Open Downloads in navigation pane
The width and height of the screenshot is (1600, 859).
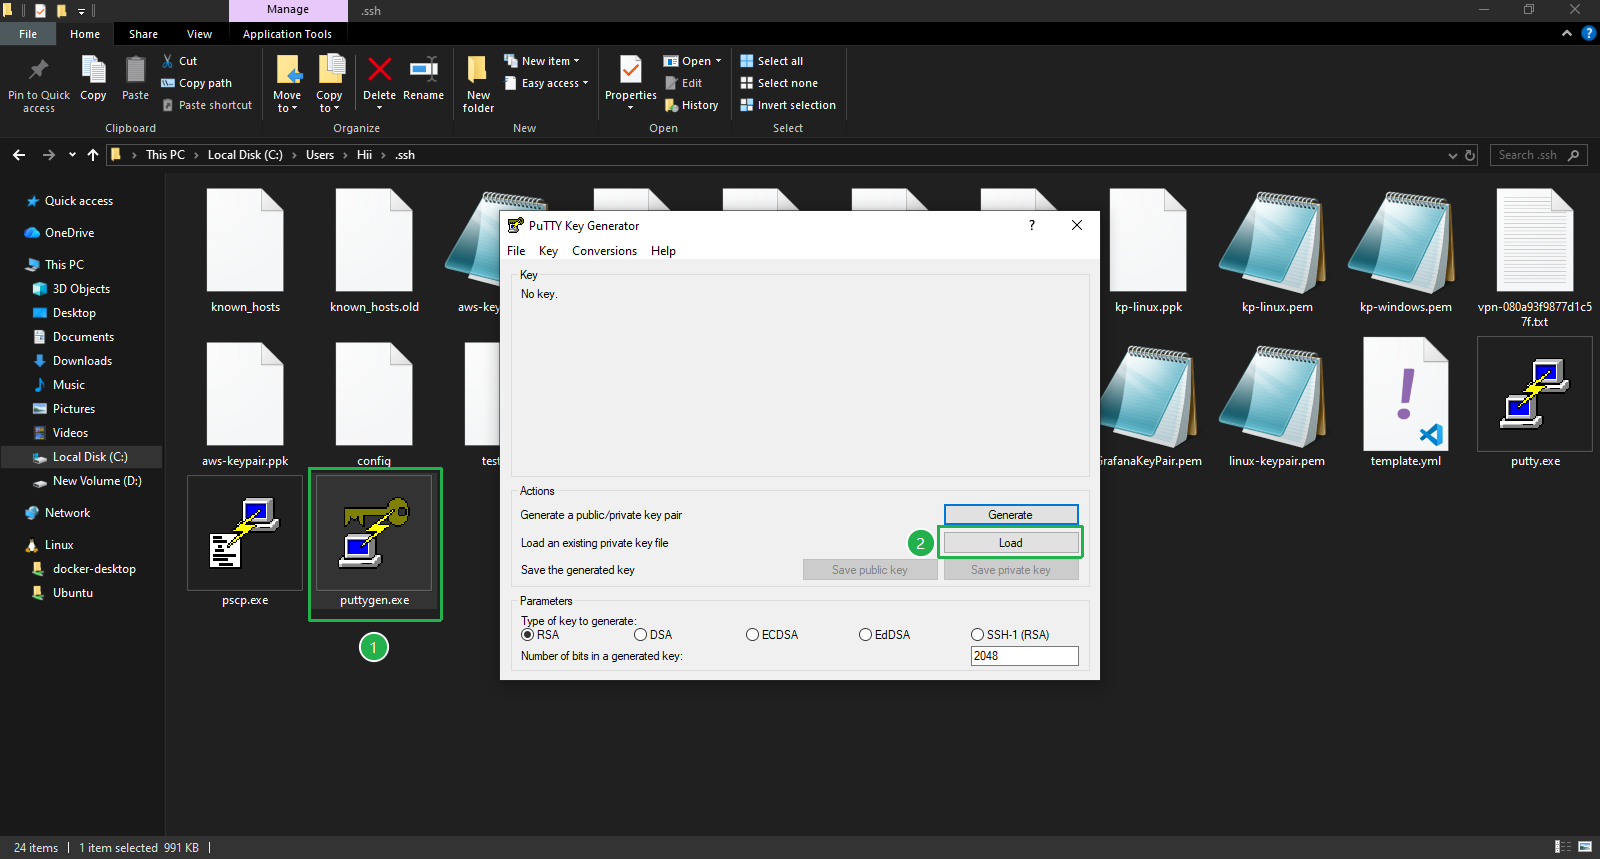click(x=82, y=361)
